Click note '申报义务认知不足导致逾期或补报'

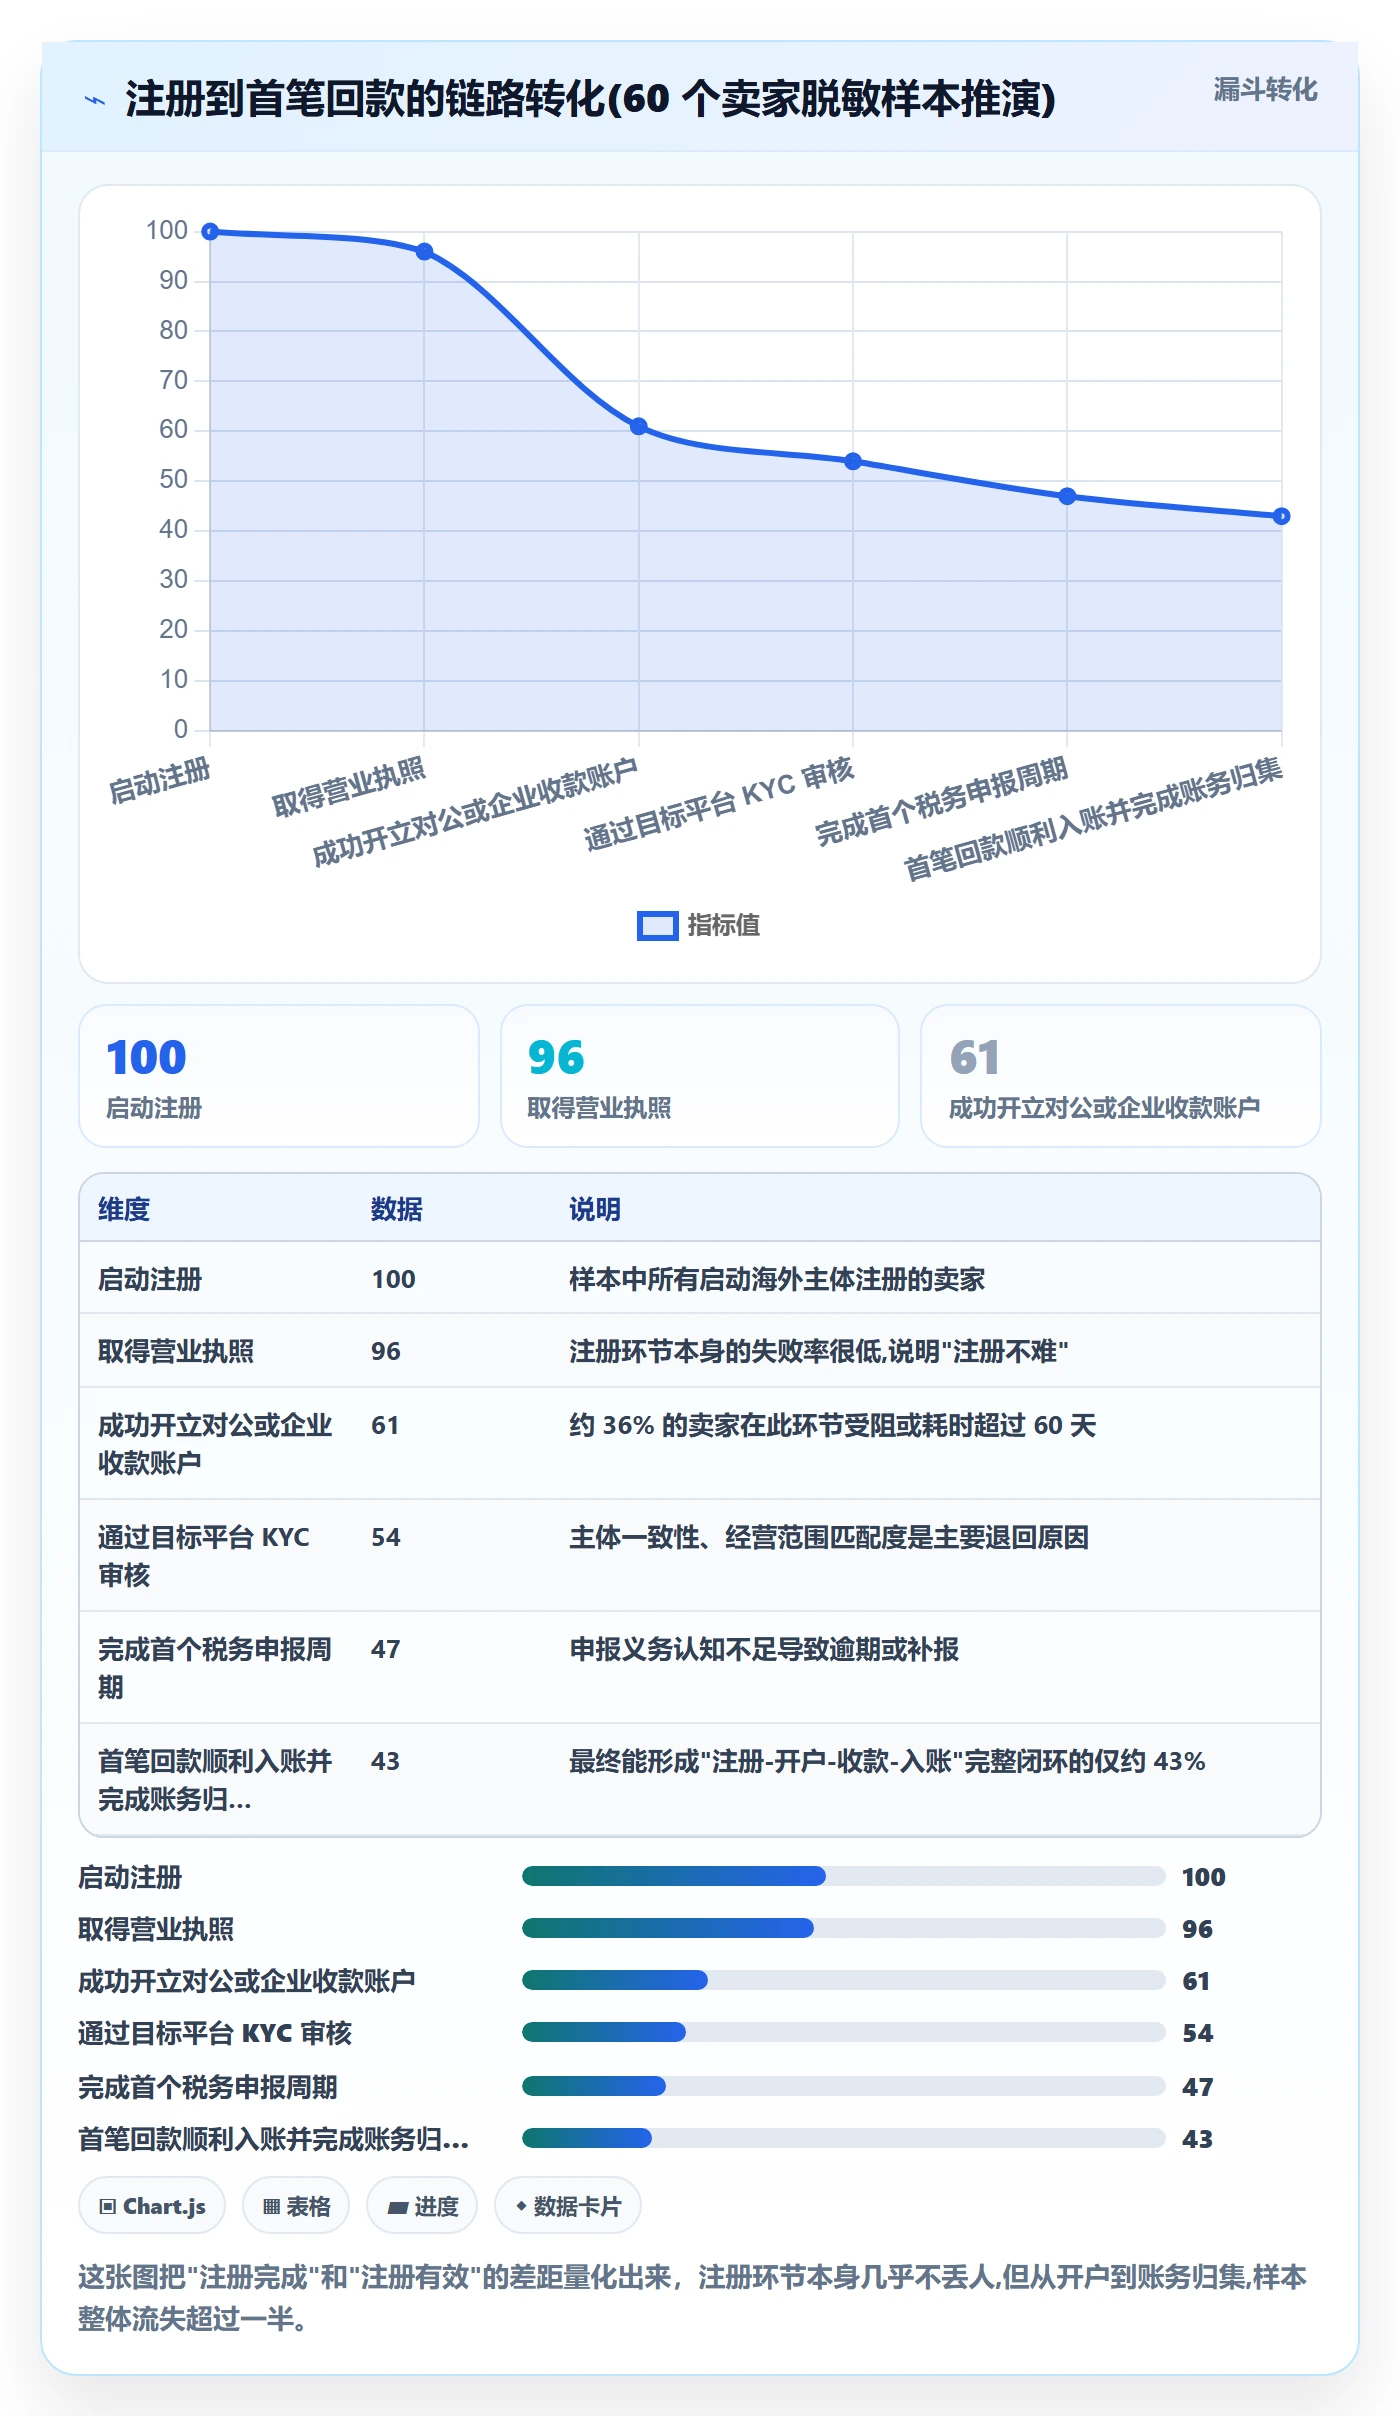pyautogui.click(x=764, y=1649)
